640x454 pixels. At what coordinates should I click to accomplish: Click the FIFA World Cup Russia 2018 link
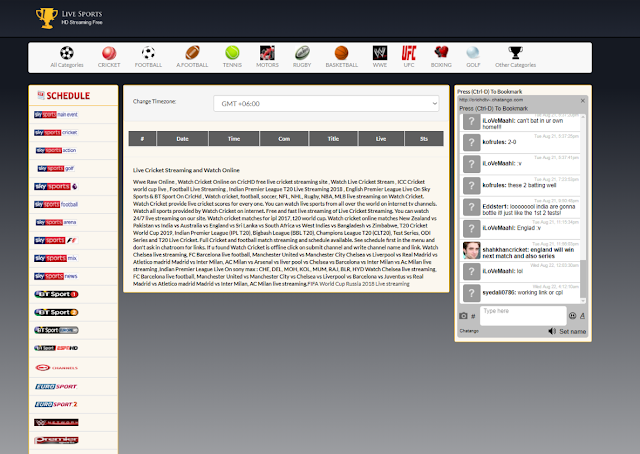[358, 284]
